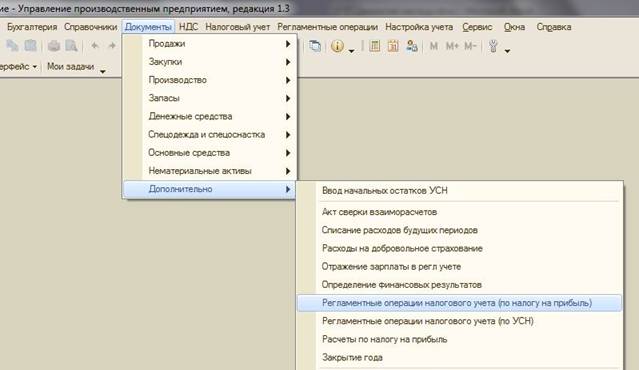
Task: Click the M+ memory button
Action: tap(452, 46)
